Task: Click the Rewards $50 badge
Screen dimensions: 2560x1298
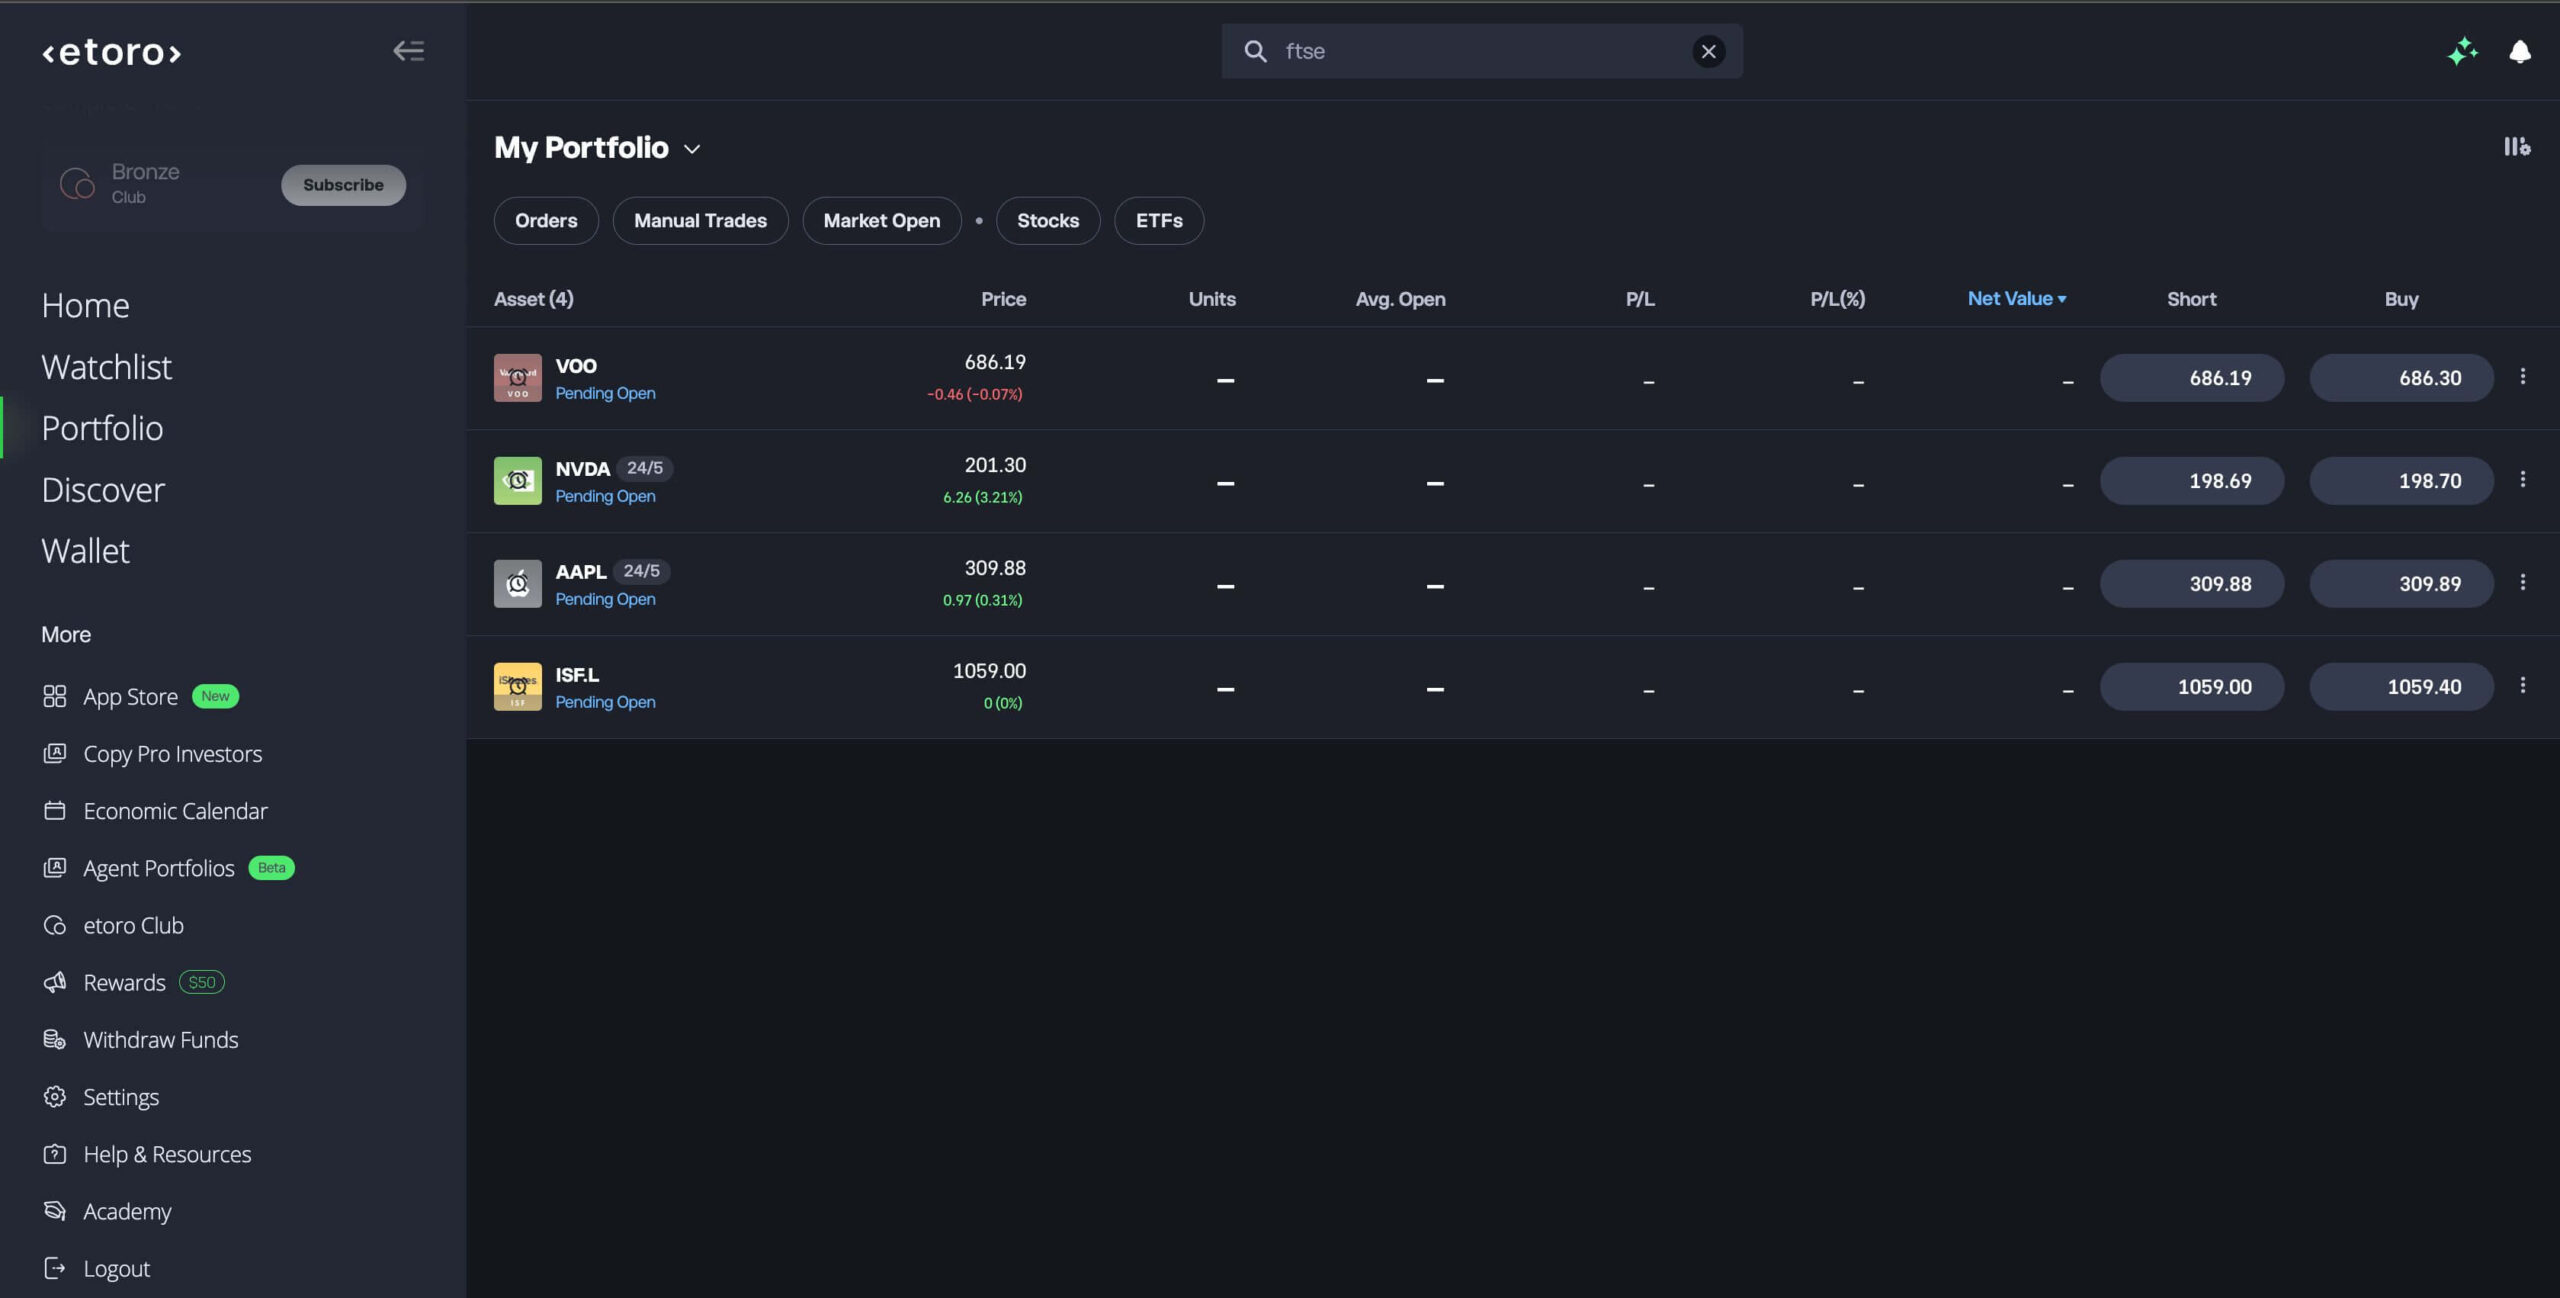Action: [201, 982]
